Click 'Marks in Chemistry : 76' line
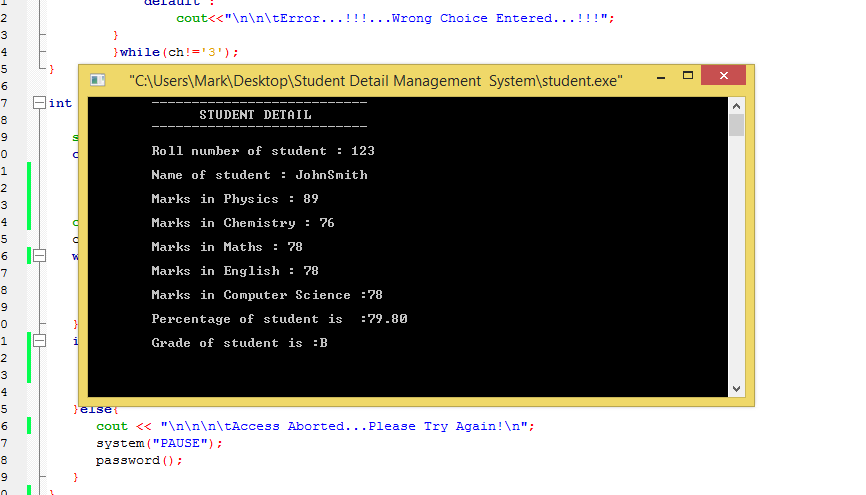 coord(243,223)
